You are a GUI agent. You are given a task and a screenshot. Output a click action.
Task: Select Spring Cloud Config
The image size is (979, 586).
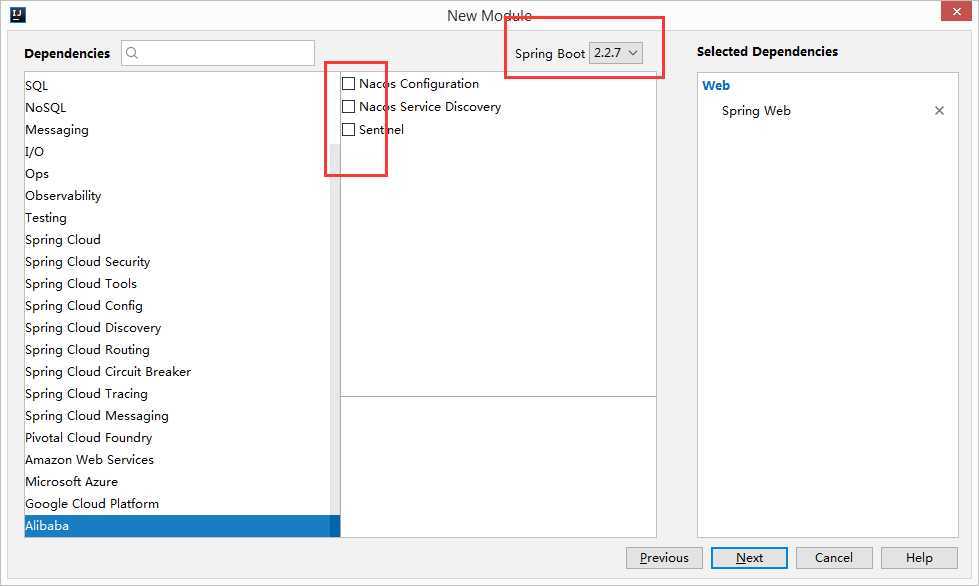[x=177, y=306]
